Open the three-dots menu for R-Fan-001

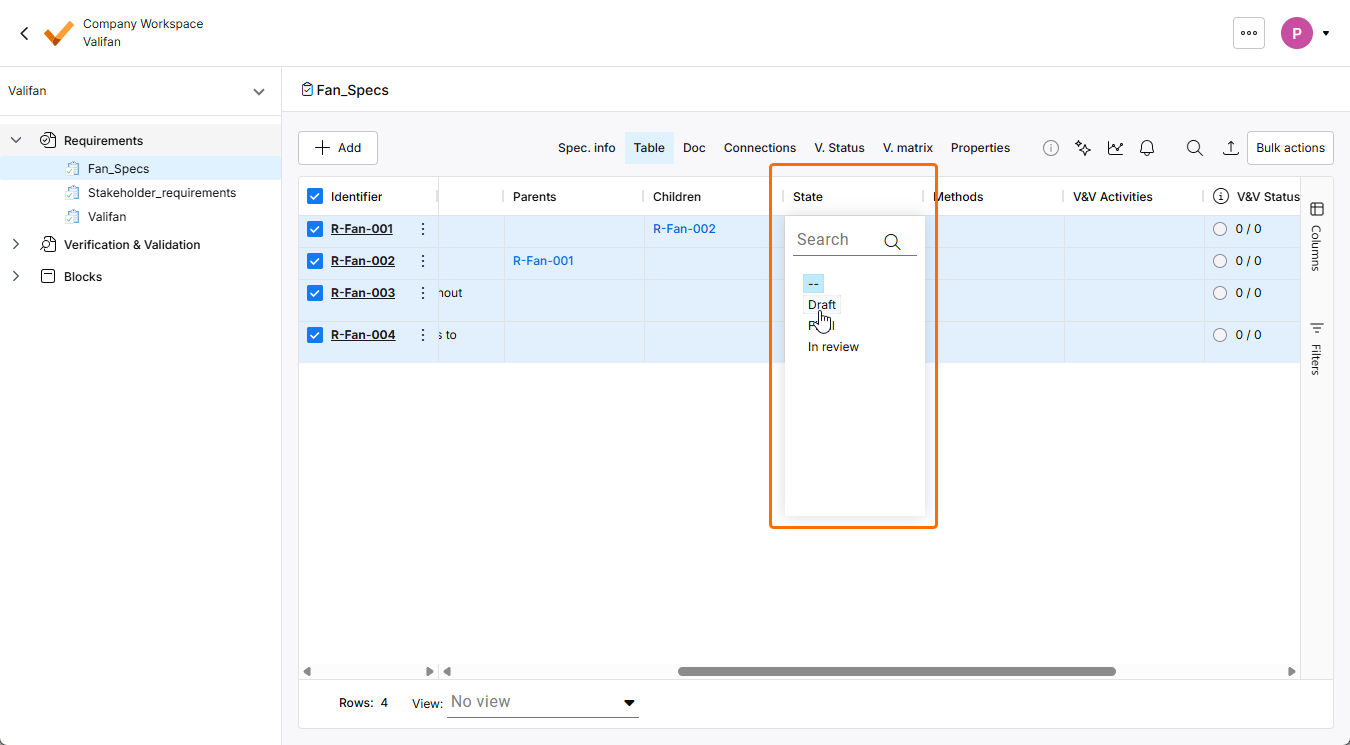[x=423, y=229]
